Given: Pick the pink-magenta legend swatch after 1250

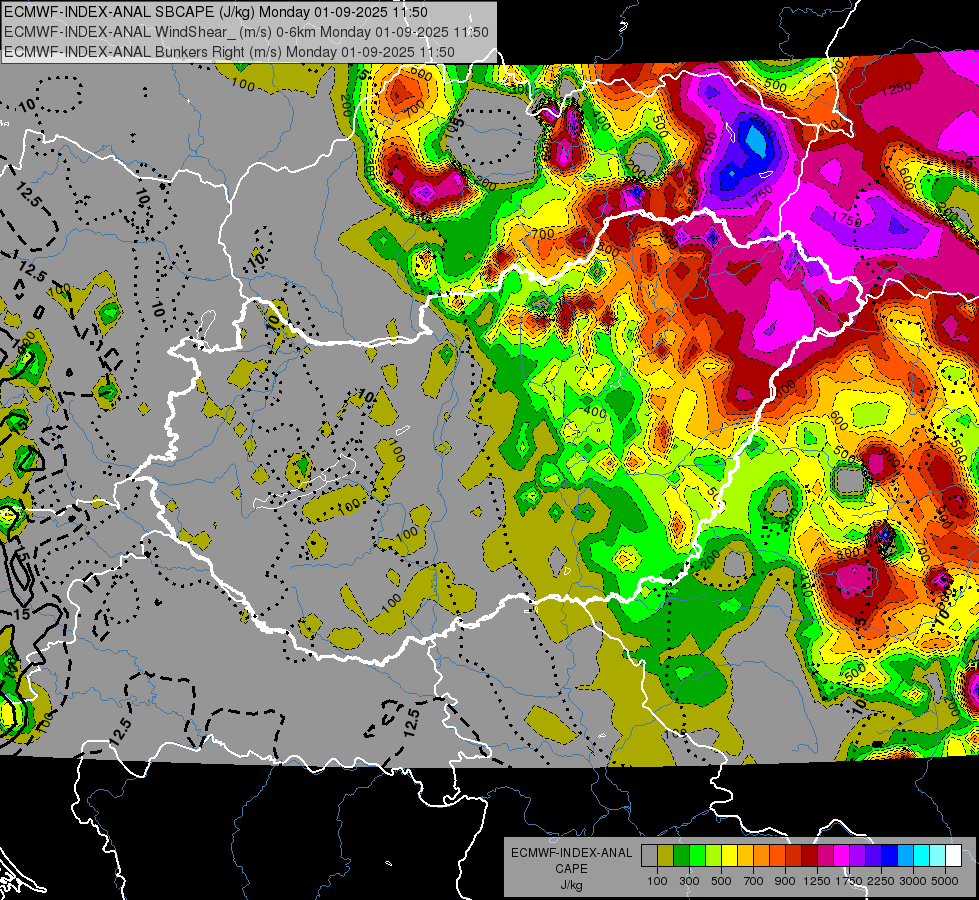Looking at the screenshot, I should tap(825, 855).
